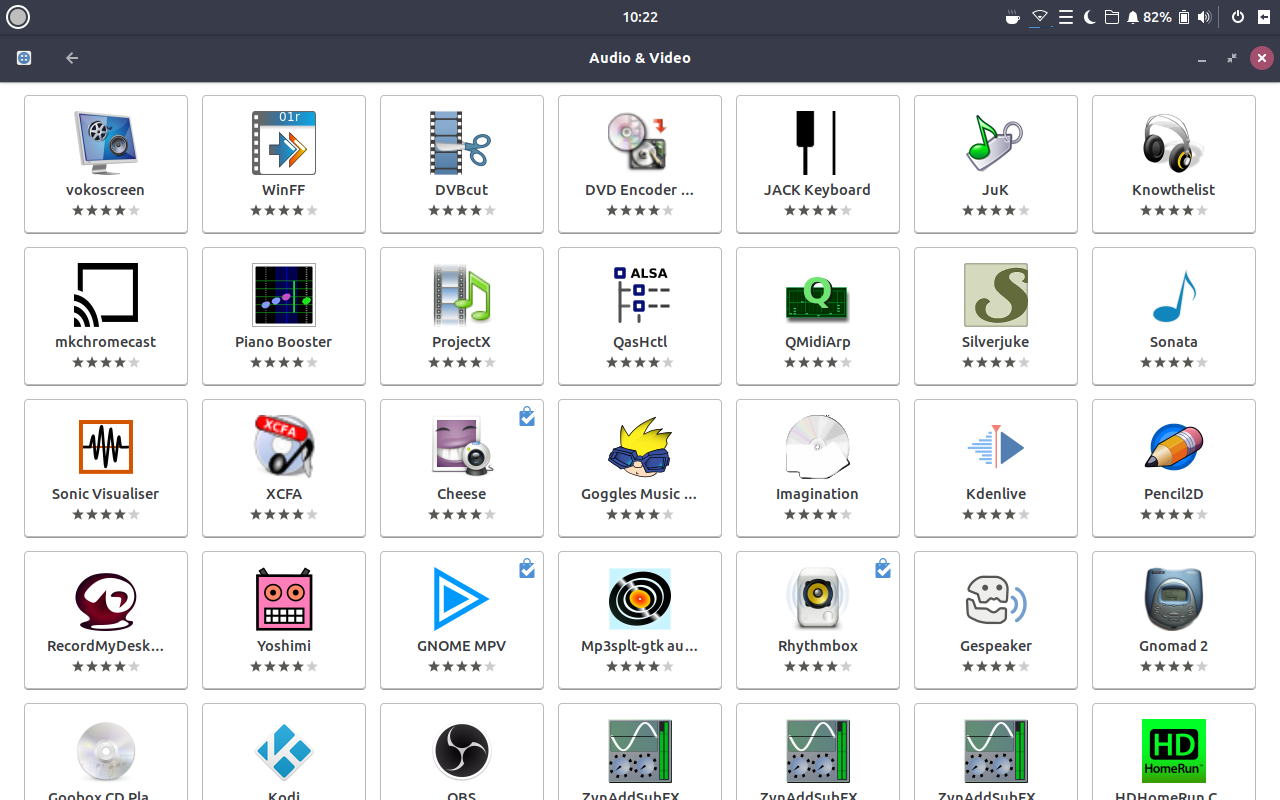Open the Kodi blue diamond icon
The height and width of the screenshot is (800, 1280).
284,751
